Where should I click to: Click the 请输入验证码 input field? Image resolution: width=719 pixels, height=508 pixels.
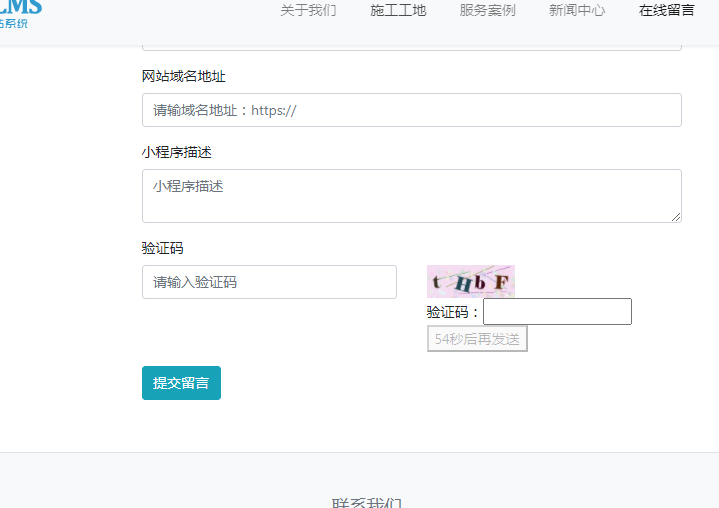269,282
